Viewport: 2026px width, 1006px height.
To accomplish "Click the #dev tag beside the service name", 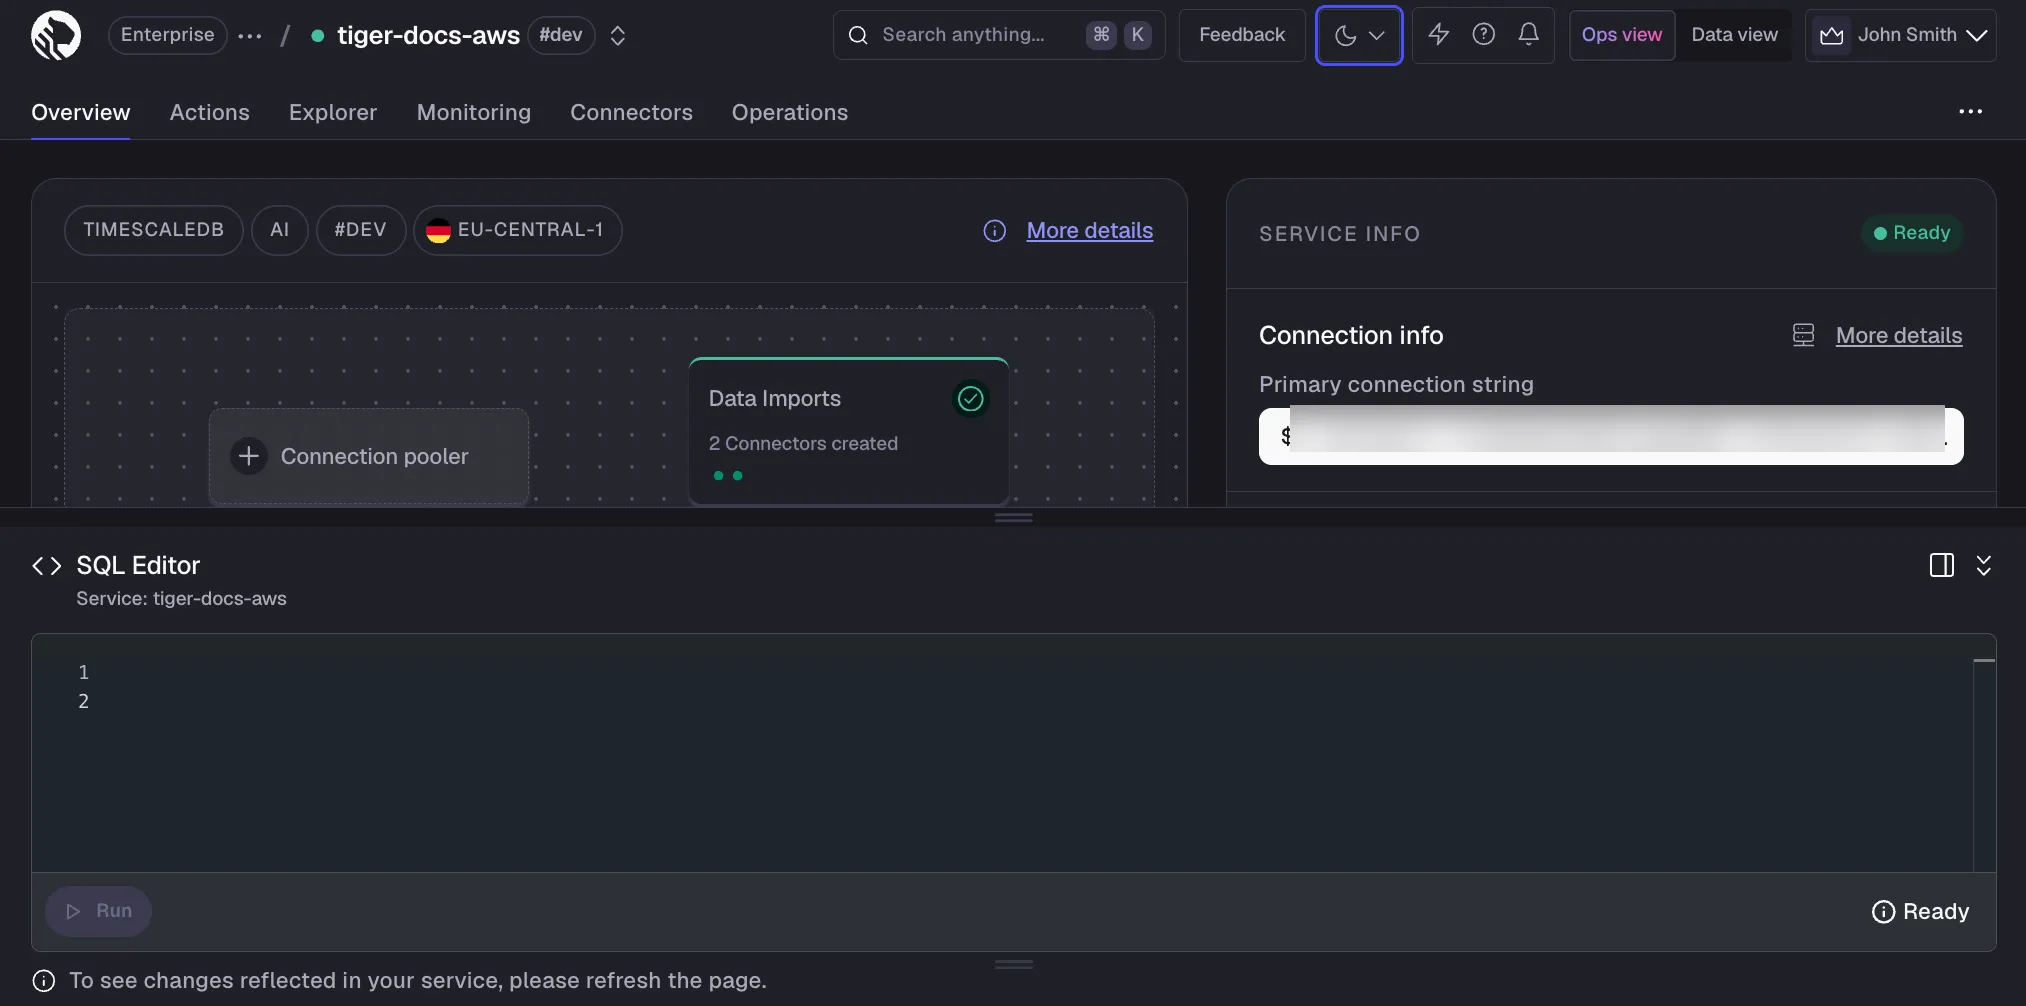I will click(x=561, y=35).
